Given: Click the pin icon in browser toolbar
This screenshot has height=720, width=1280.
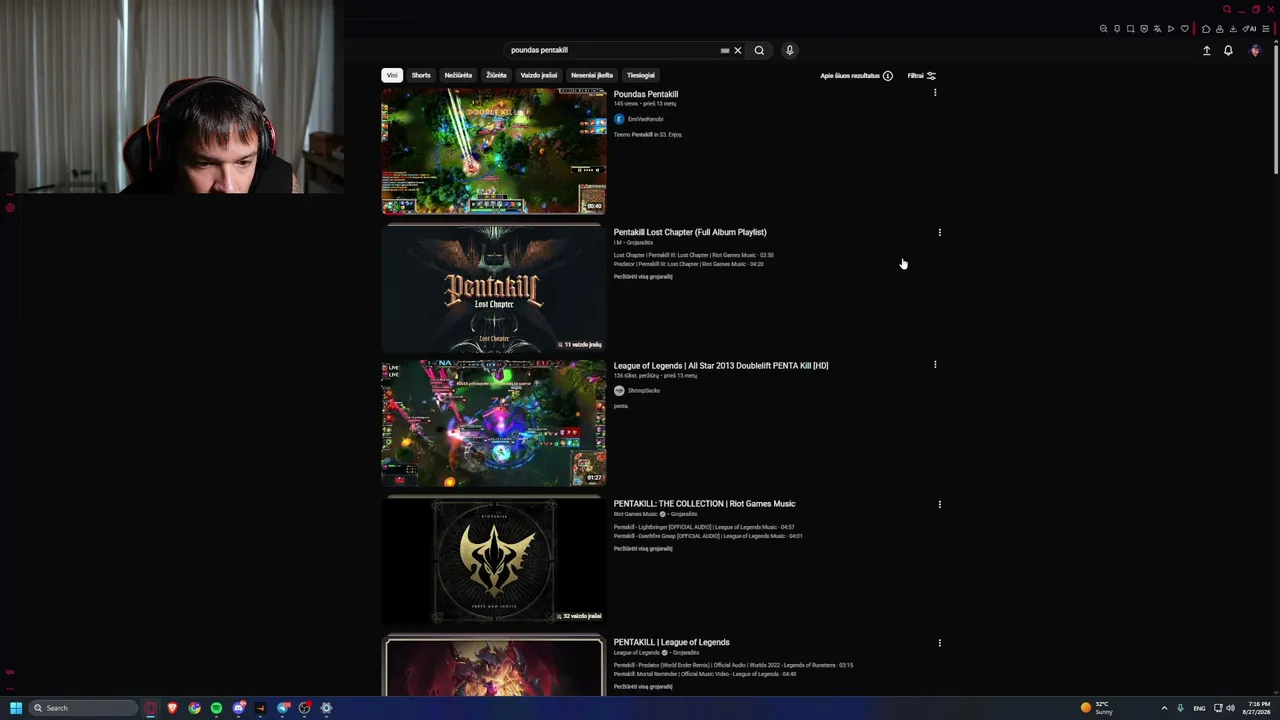Looking at the screenshot, I should (1117, 29).
